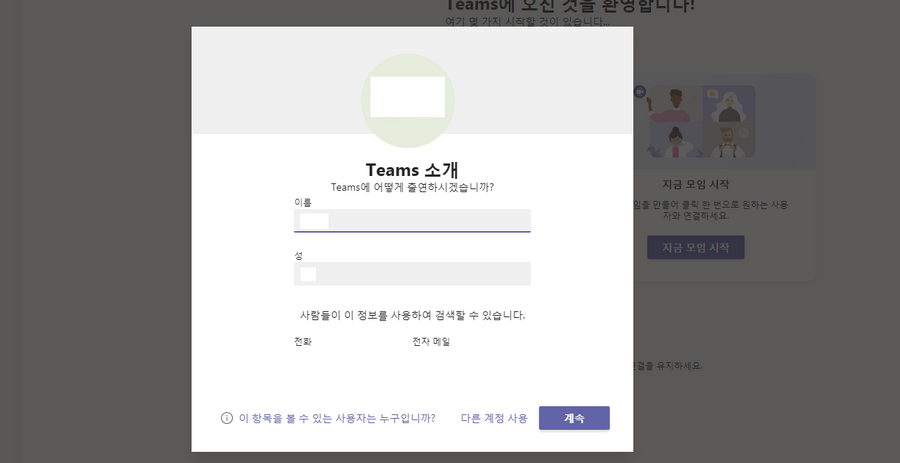Click the Teams에 어떻게 출연하시겠습니까? subtitle
The width and height of the screenshot is (900, 463).
point(412,188)
